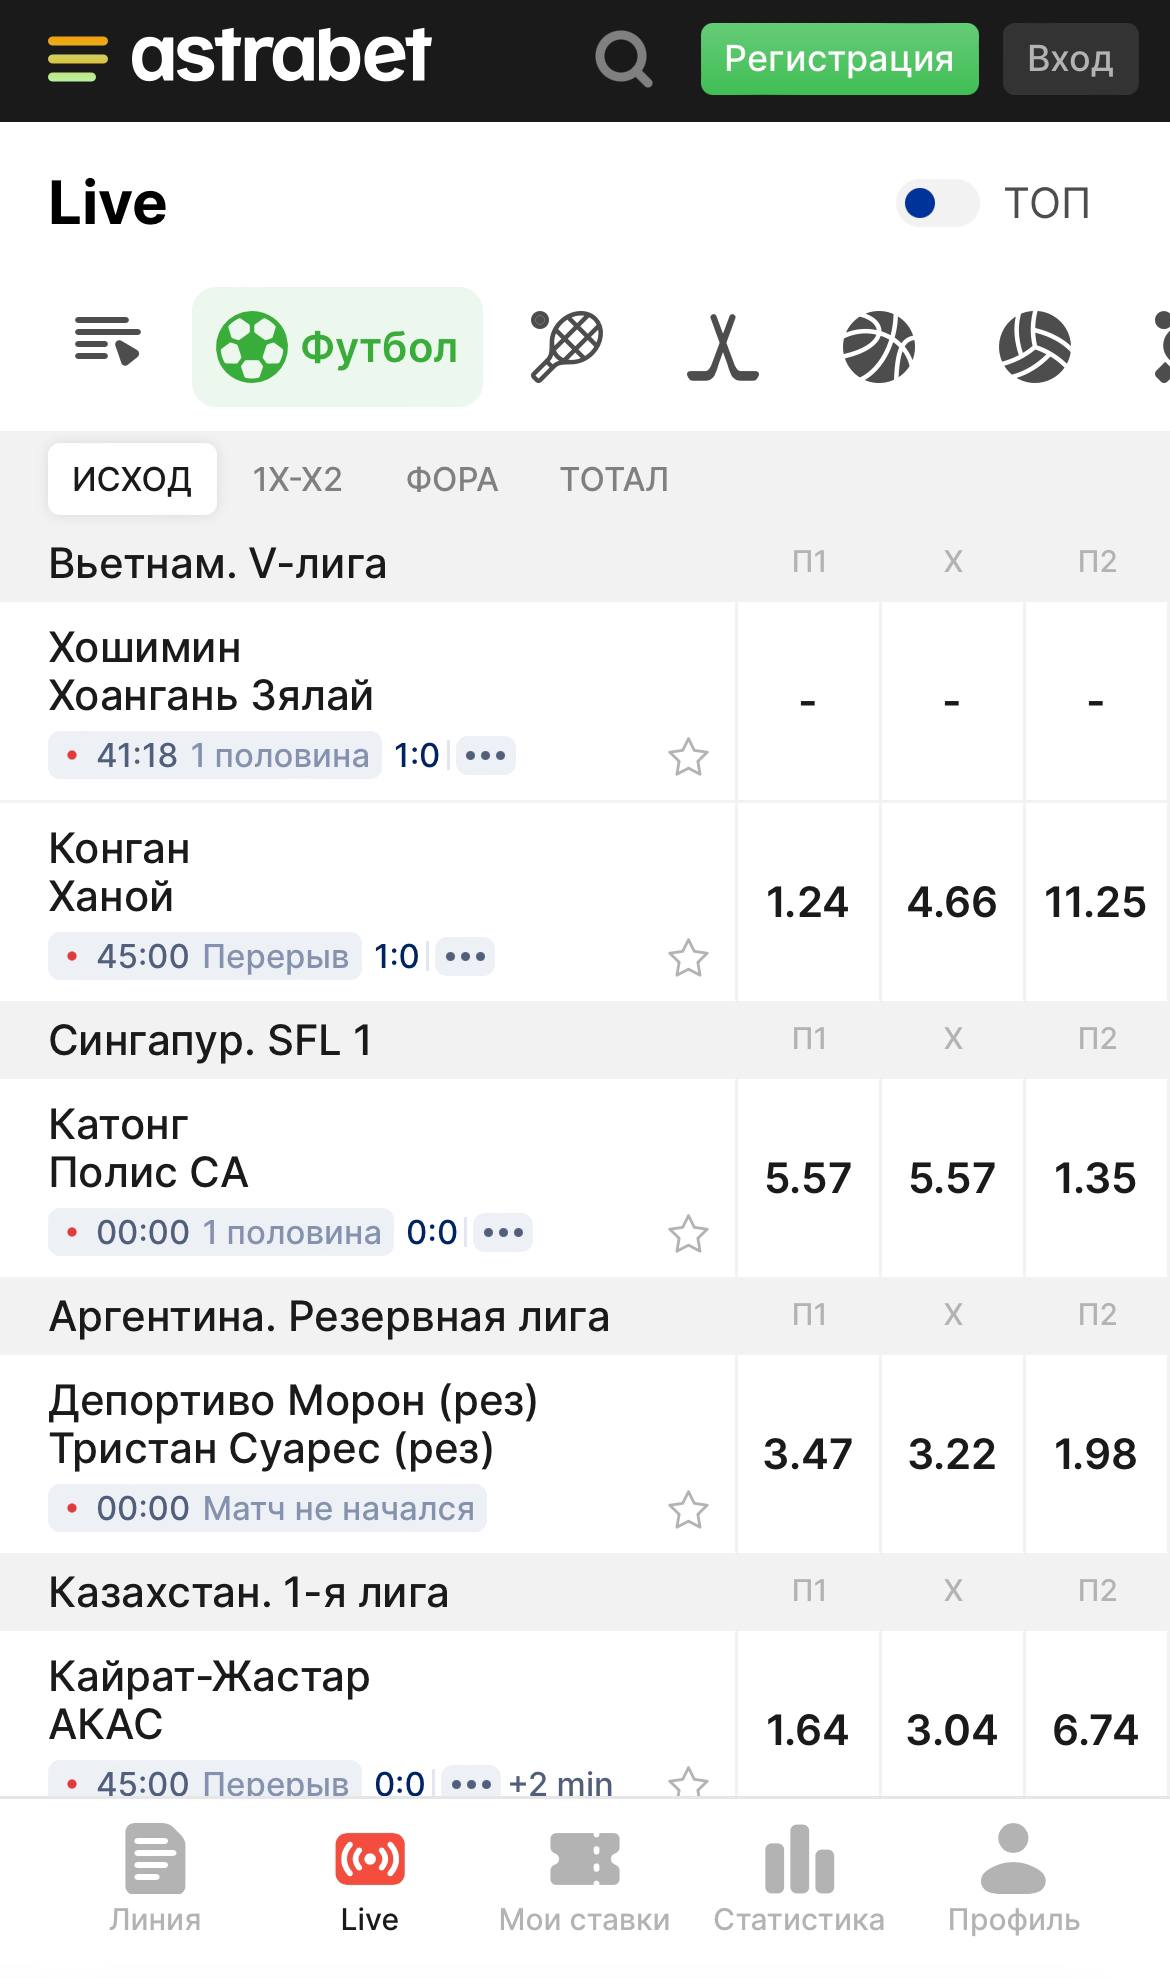Select the hockey sticks sport icon
Image resolution: width=1170 pixels, height=1978 pixels.
point(723,347)
